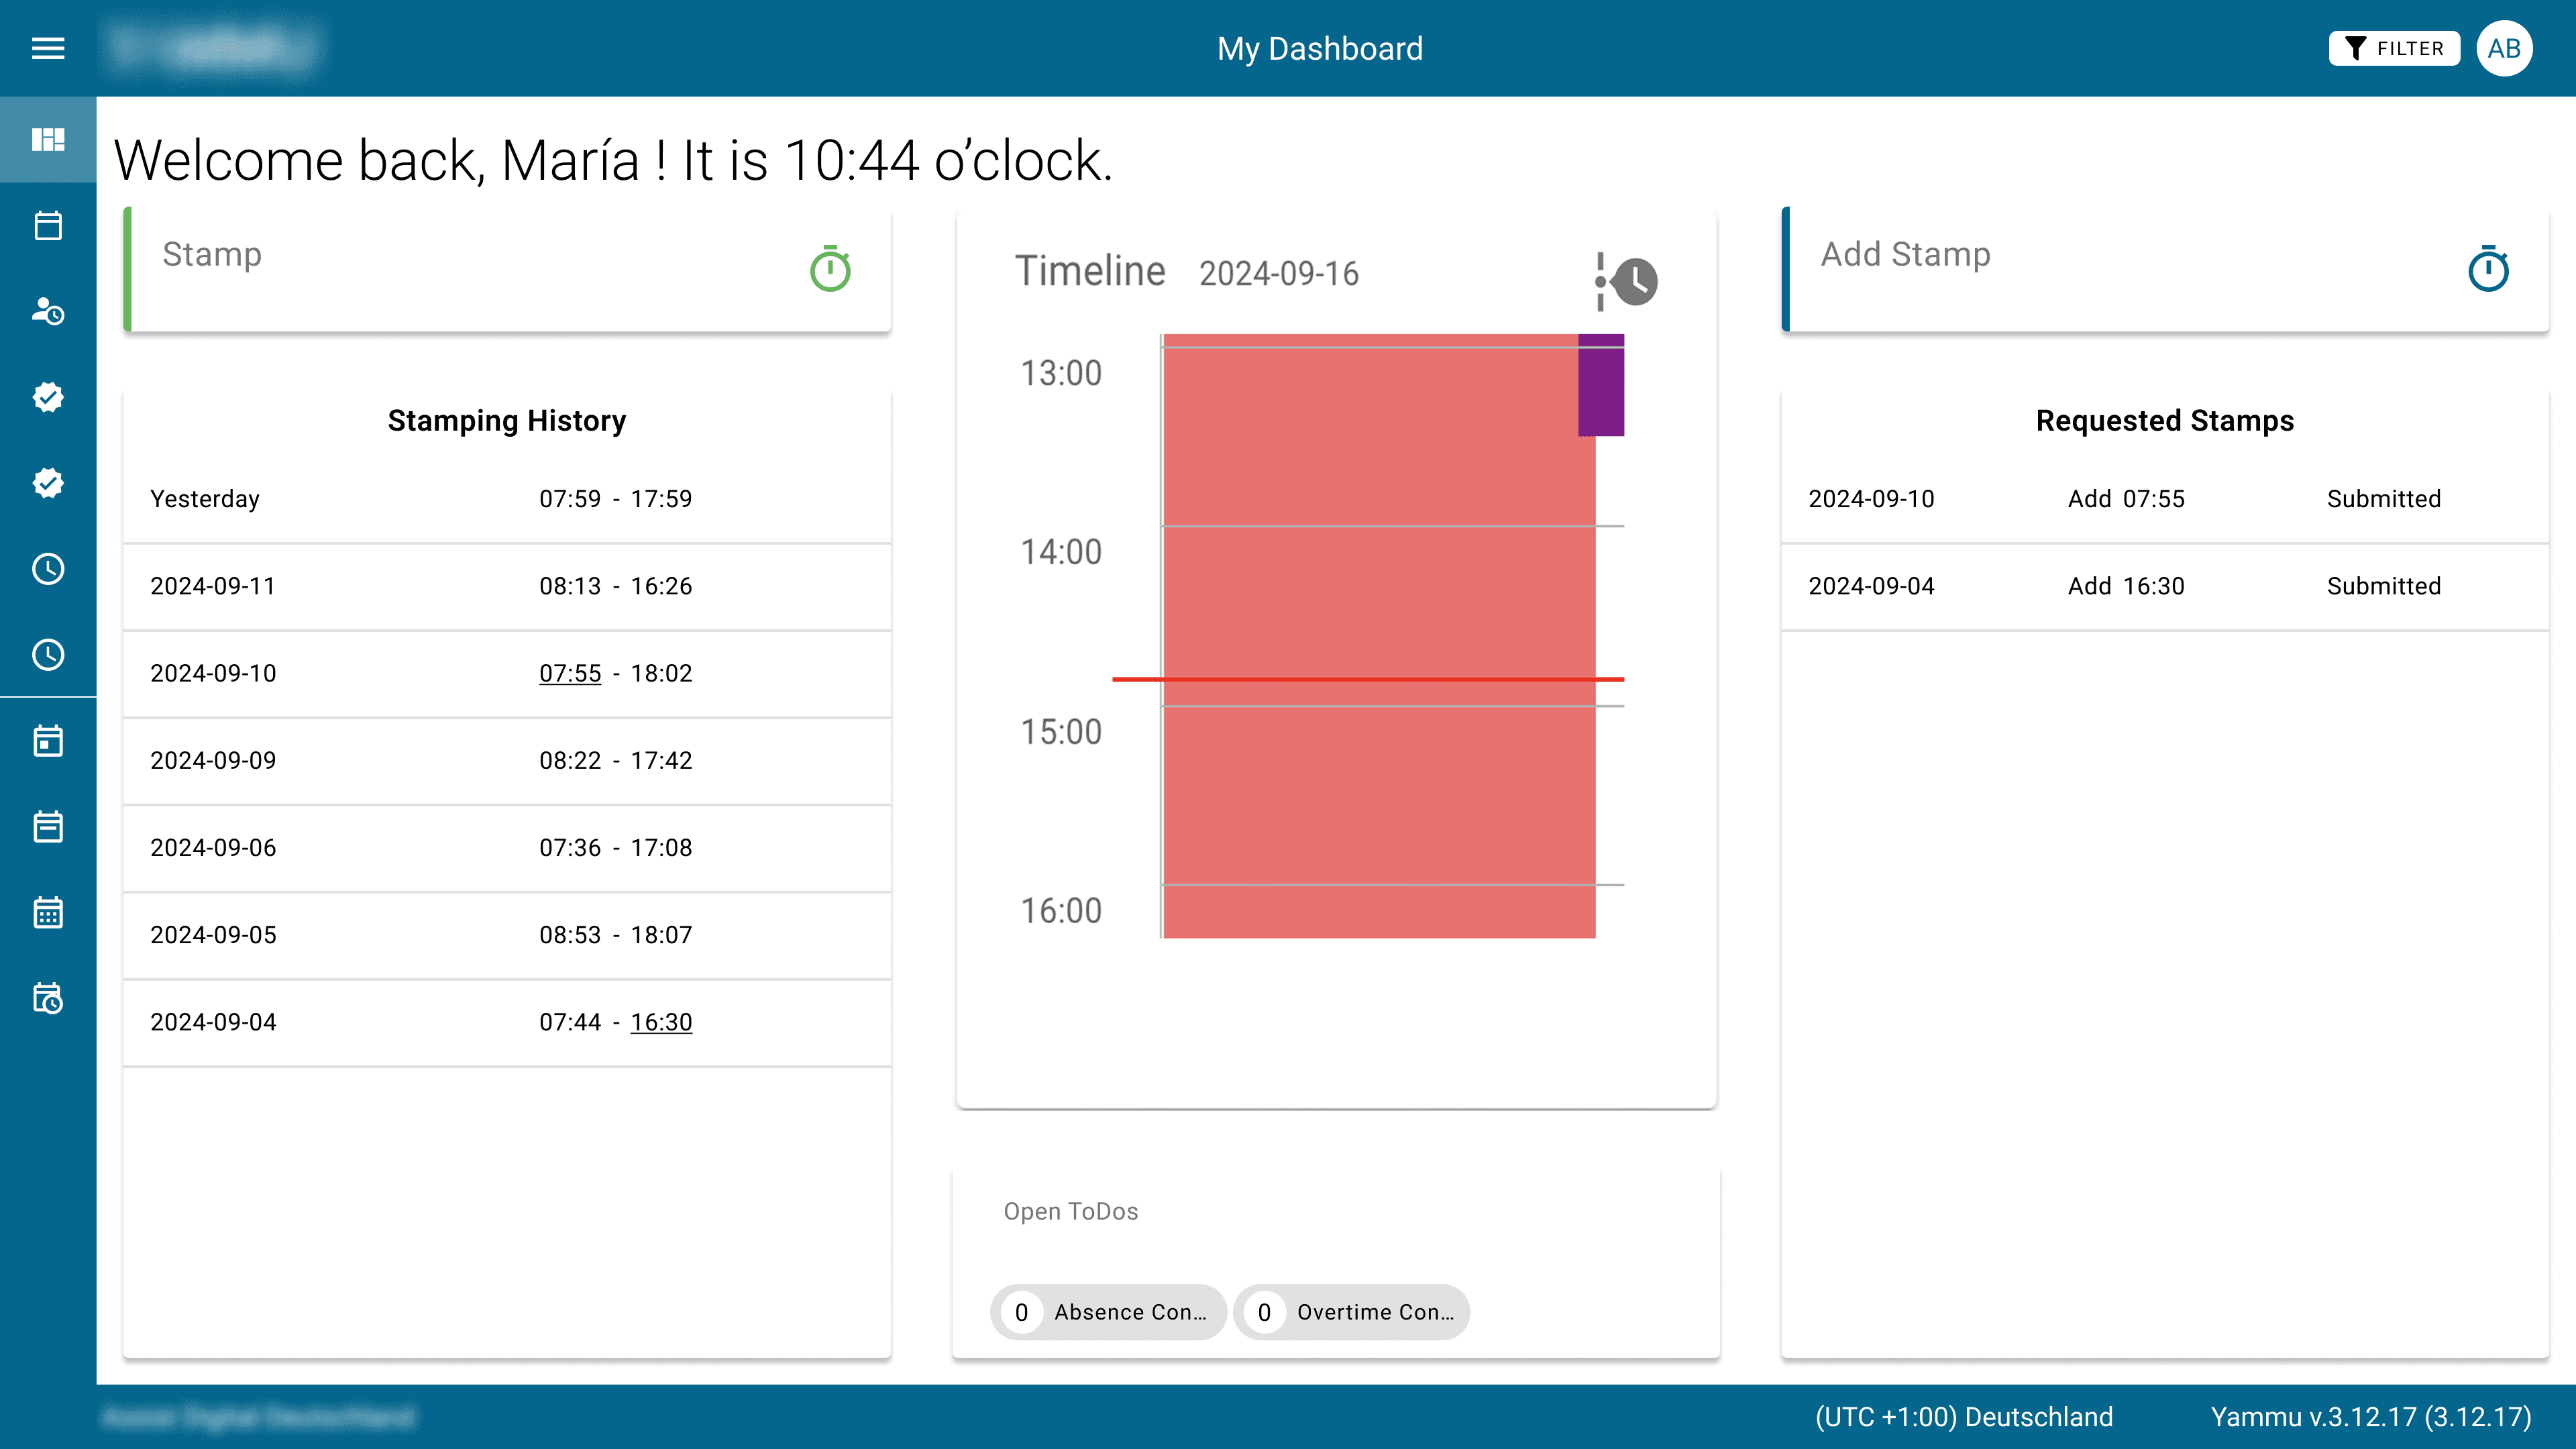Open the underlined 07:55 stamp link
Viewport: 2576px width, 1449px height.
pyautogui.click(x=570, y=673)
